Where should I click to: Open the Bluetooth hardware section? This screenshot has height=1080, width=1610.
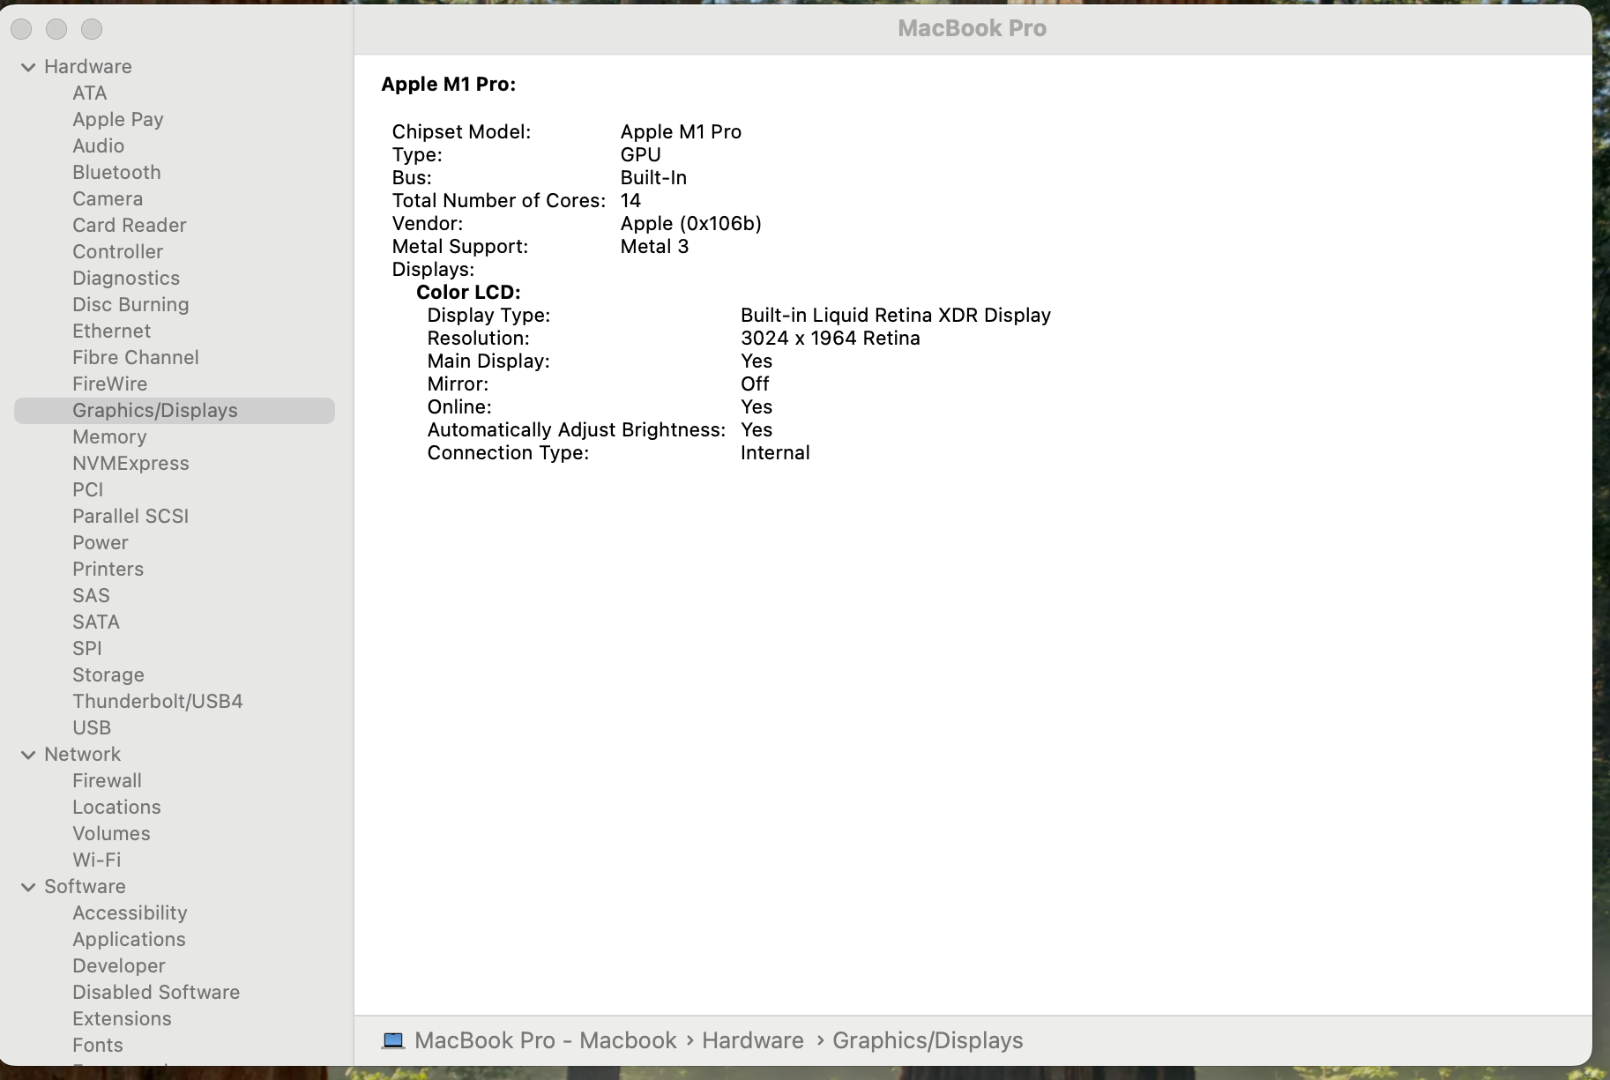click(x=116, y=172)
